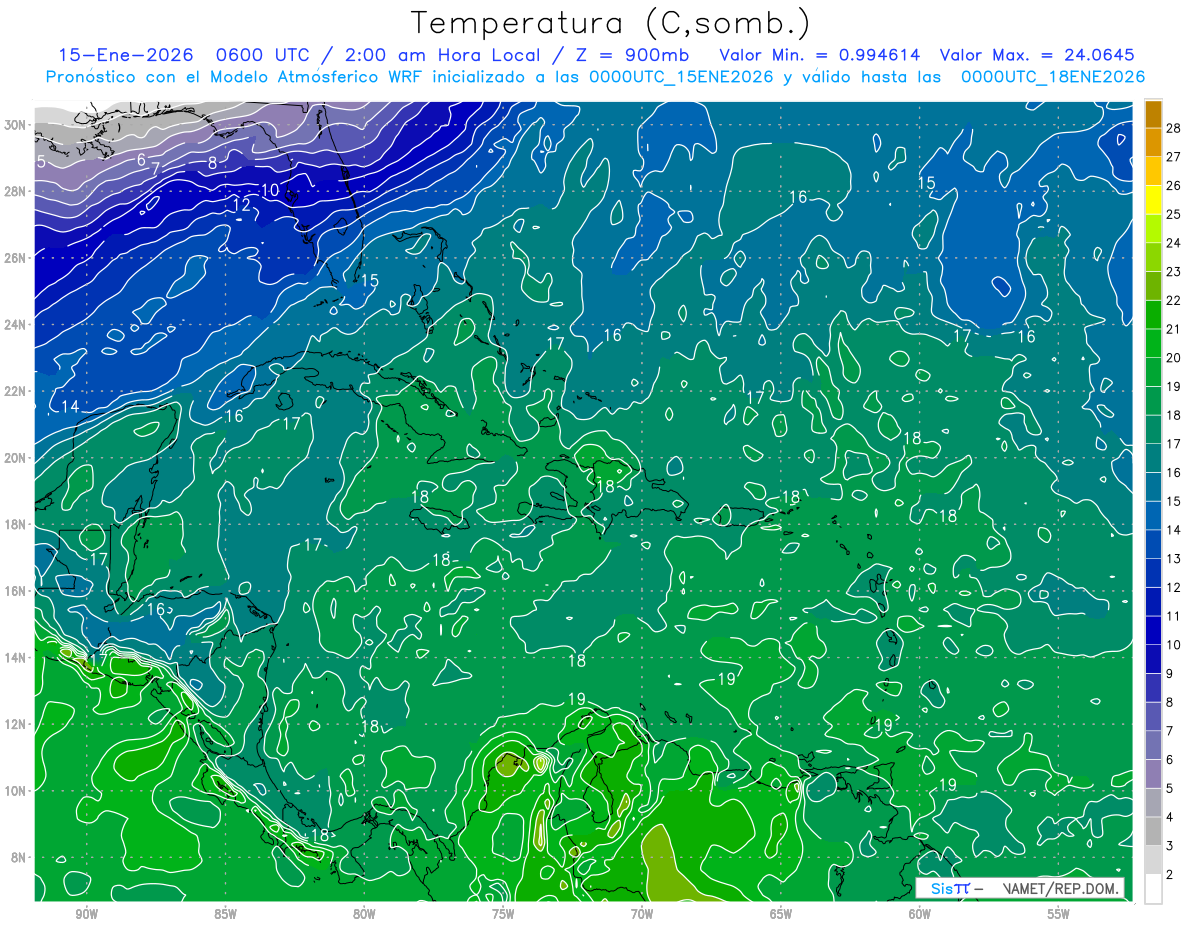Click the 70W longitude axis label

(x=642, y=914)
